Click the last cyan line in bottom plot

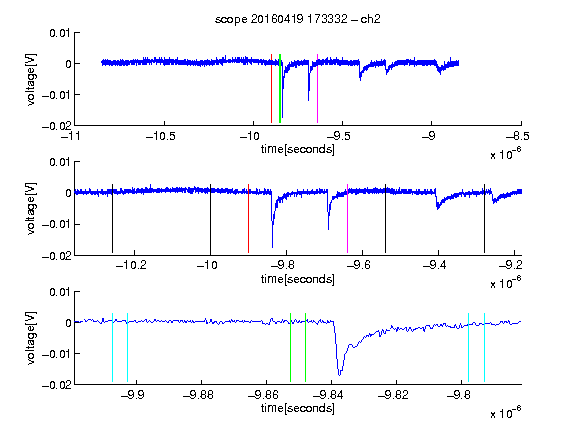tap(485, 348)
